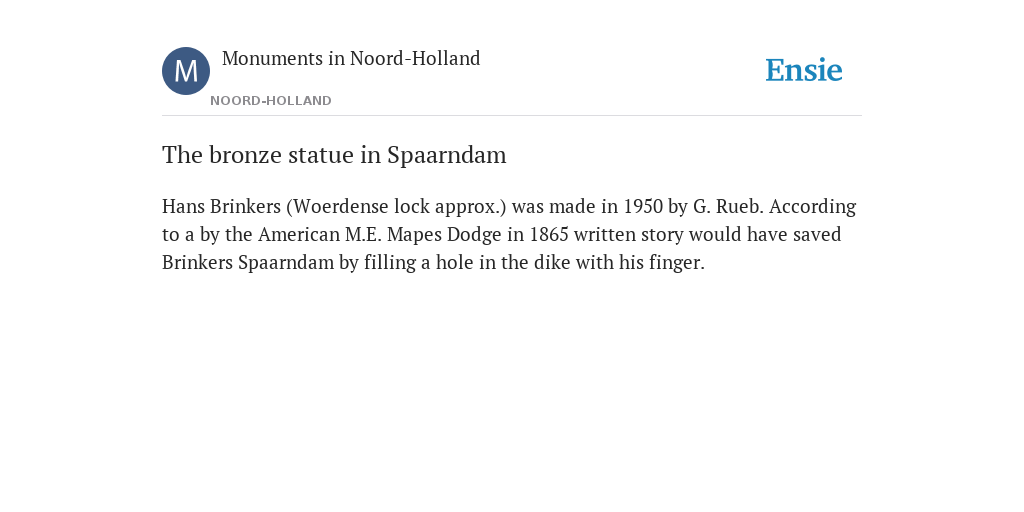Image resolution: width=1024 pixels, height=512 pixels.
Task: Click the word American in second line
Action: [299, 234]
